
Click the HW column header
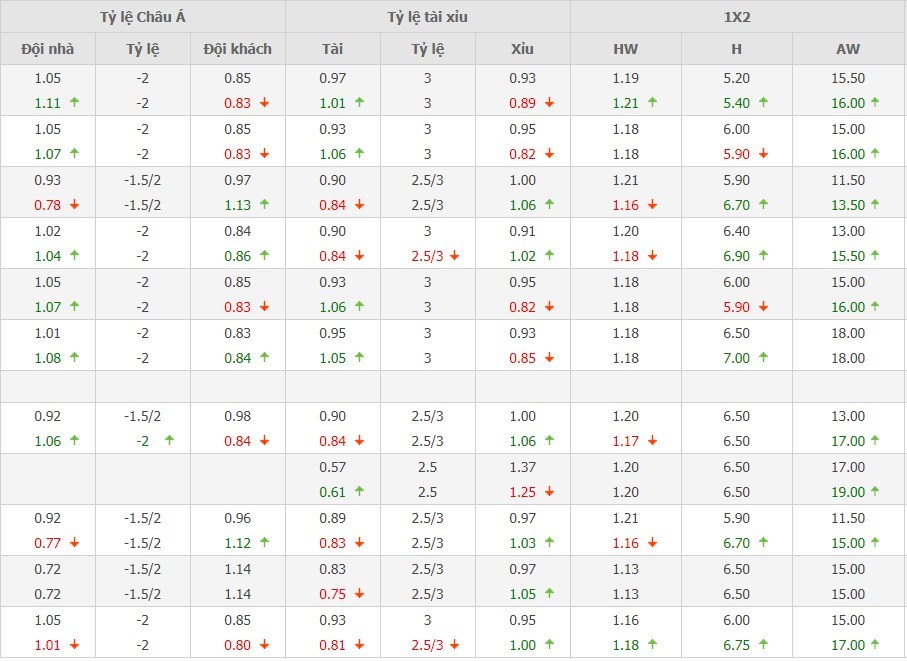pyautogui.click(x=626, y=48)
